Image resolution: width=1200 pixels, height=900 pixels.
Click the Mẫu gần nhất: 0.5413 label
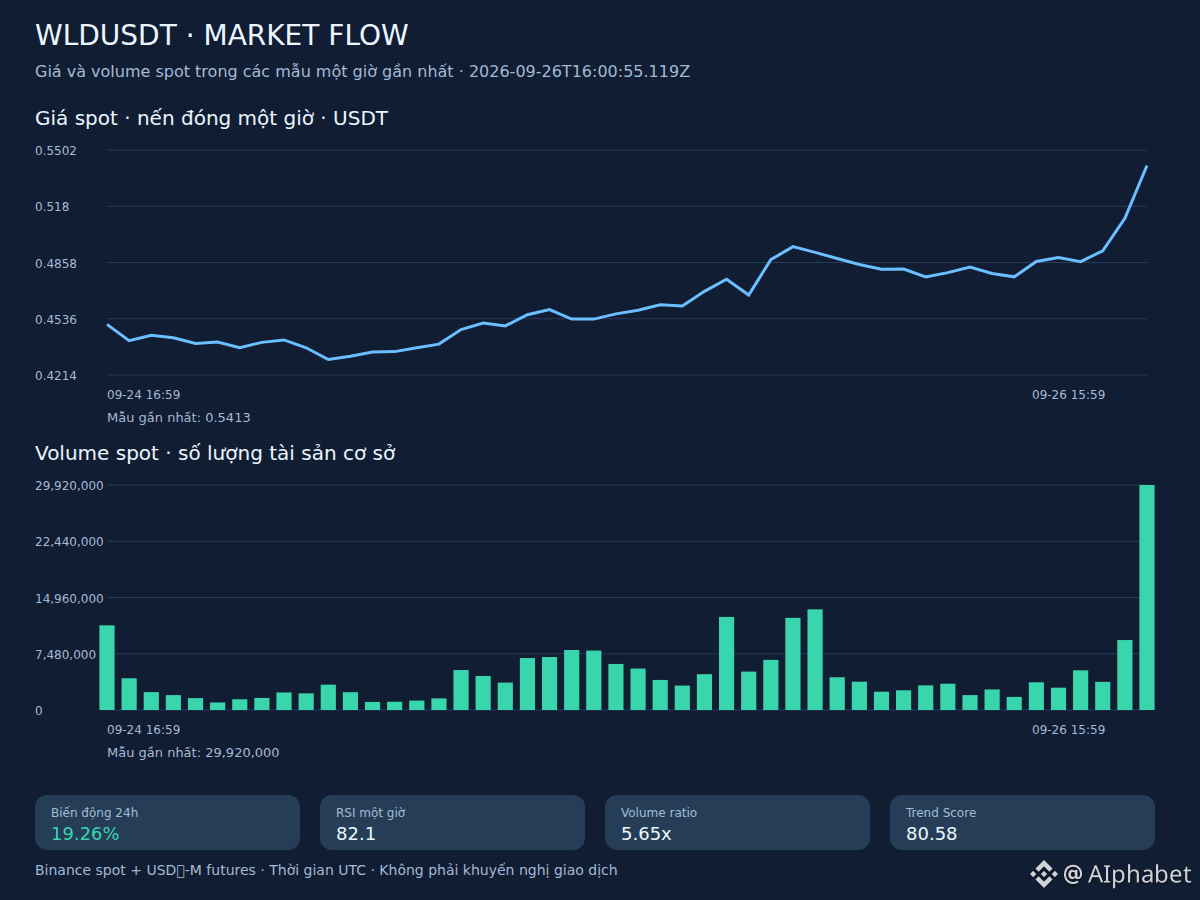(x=179, y=418)
